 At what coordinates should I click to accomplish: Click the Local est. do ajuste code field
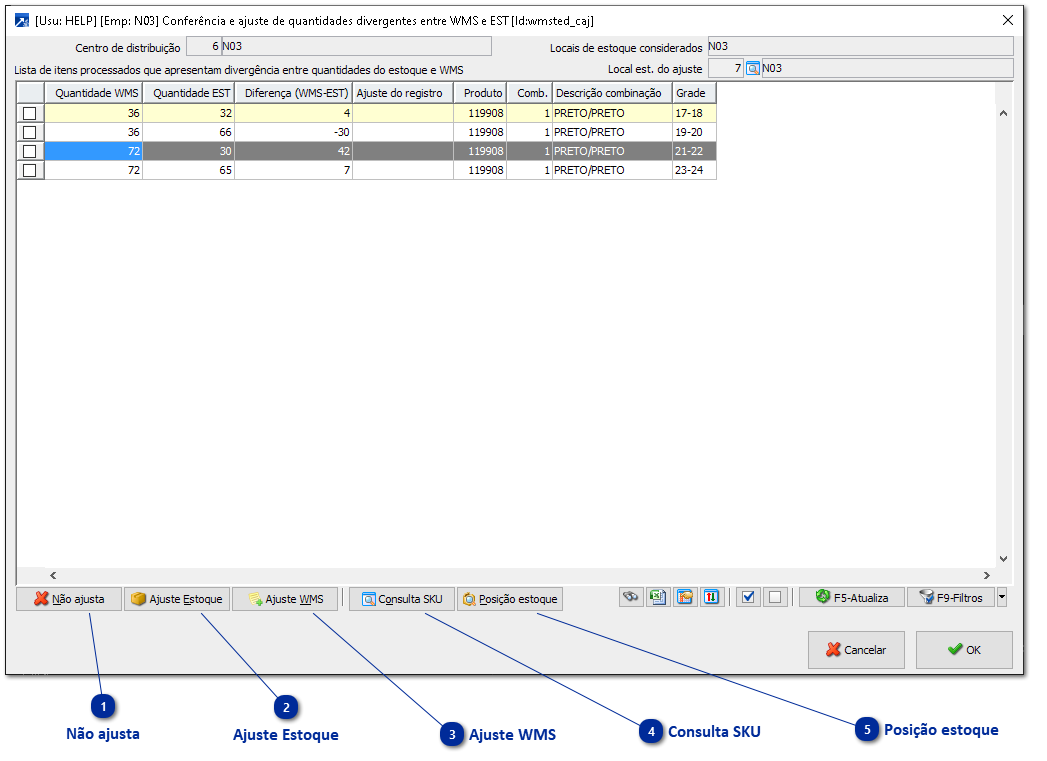click(x=726, y=68)
